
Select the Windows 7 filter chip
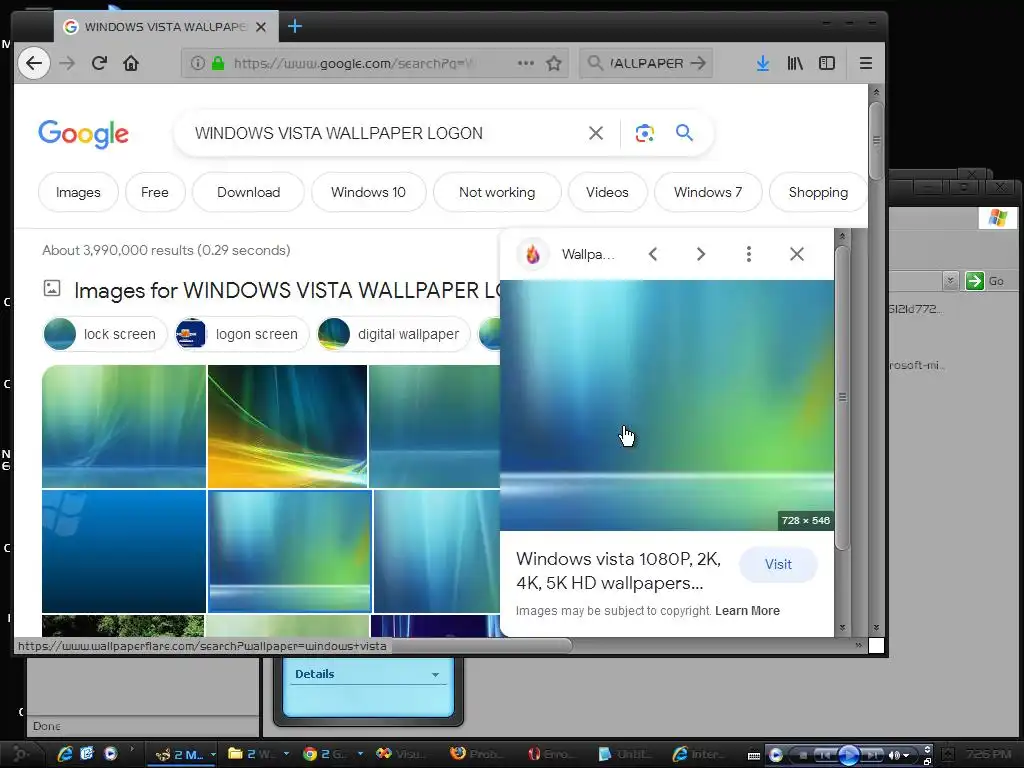[x=708, y=192]
